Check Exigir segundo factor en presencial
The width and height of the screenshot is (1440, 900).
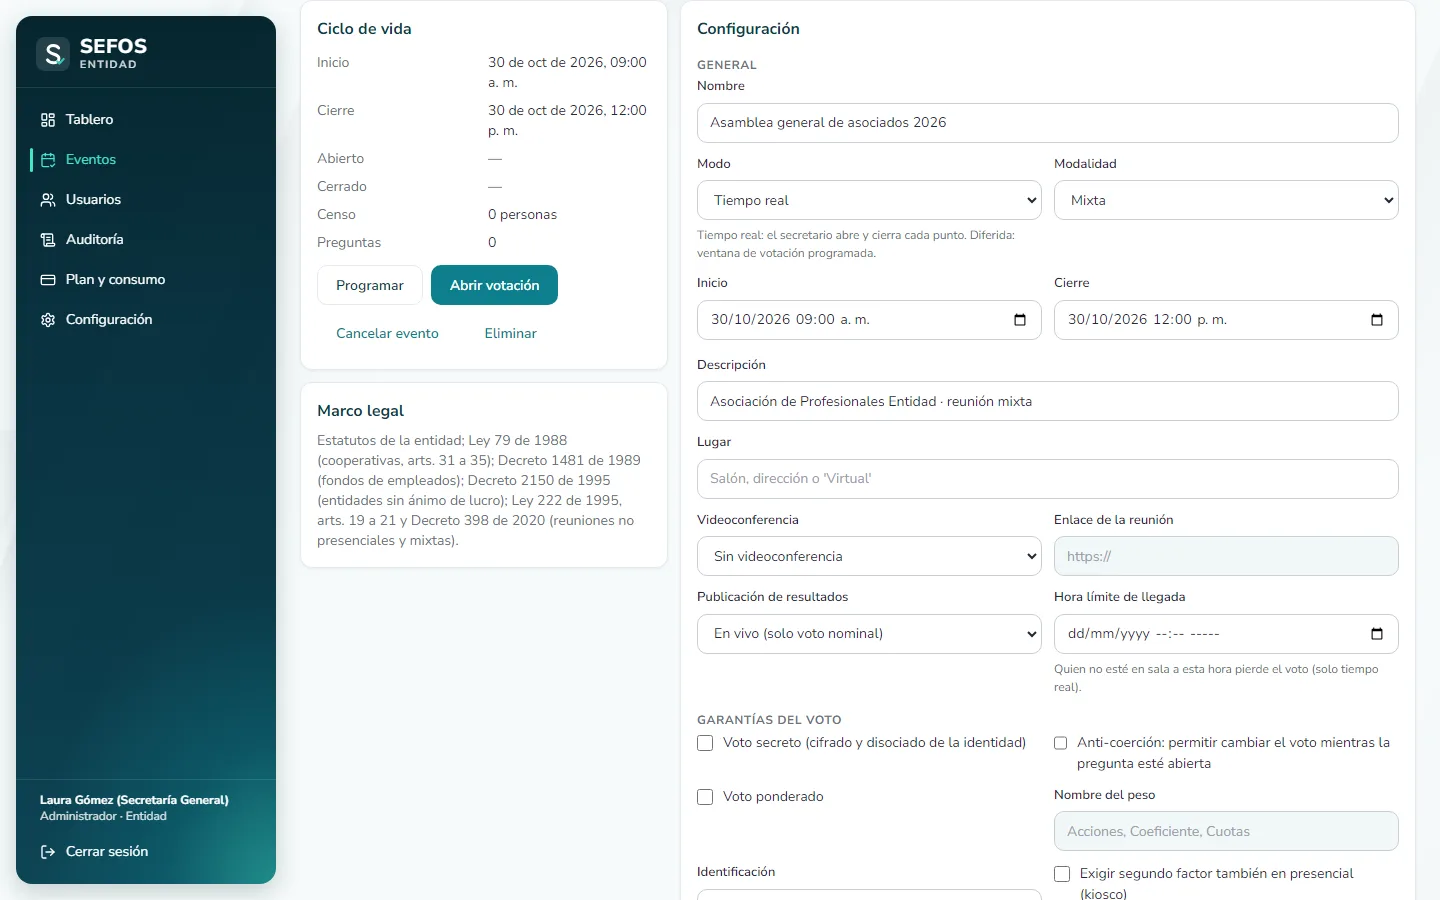tap(1062, 874)
